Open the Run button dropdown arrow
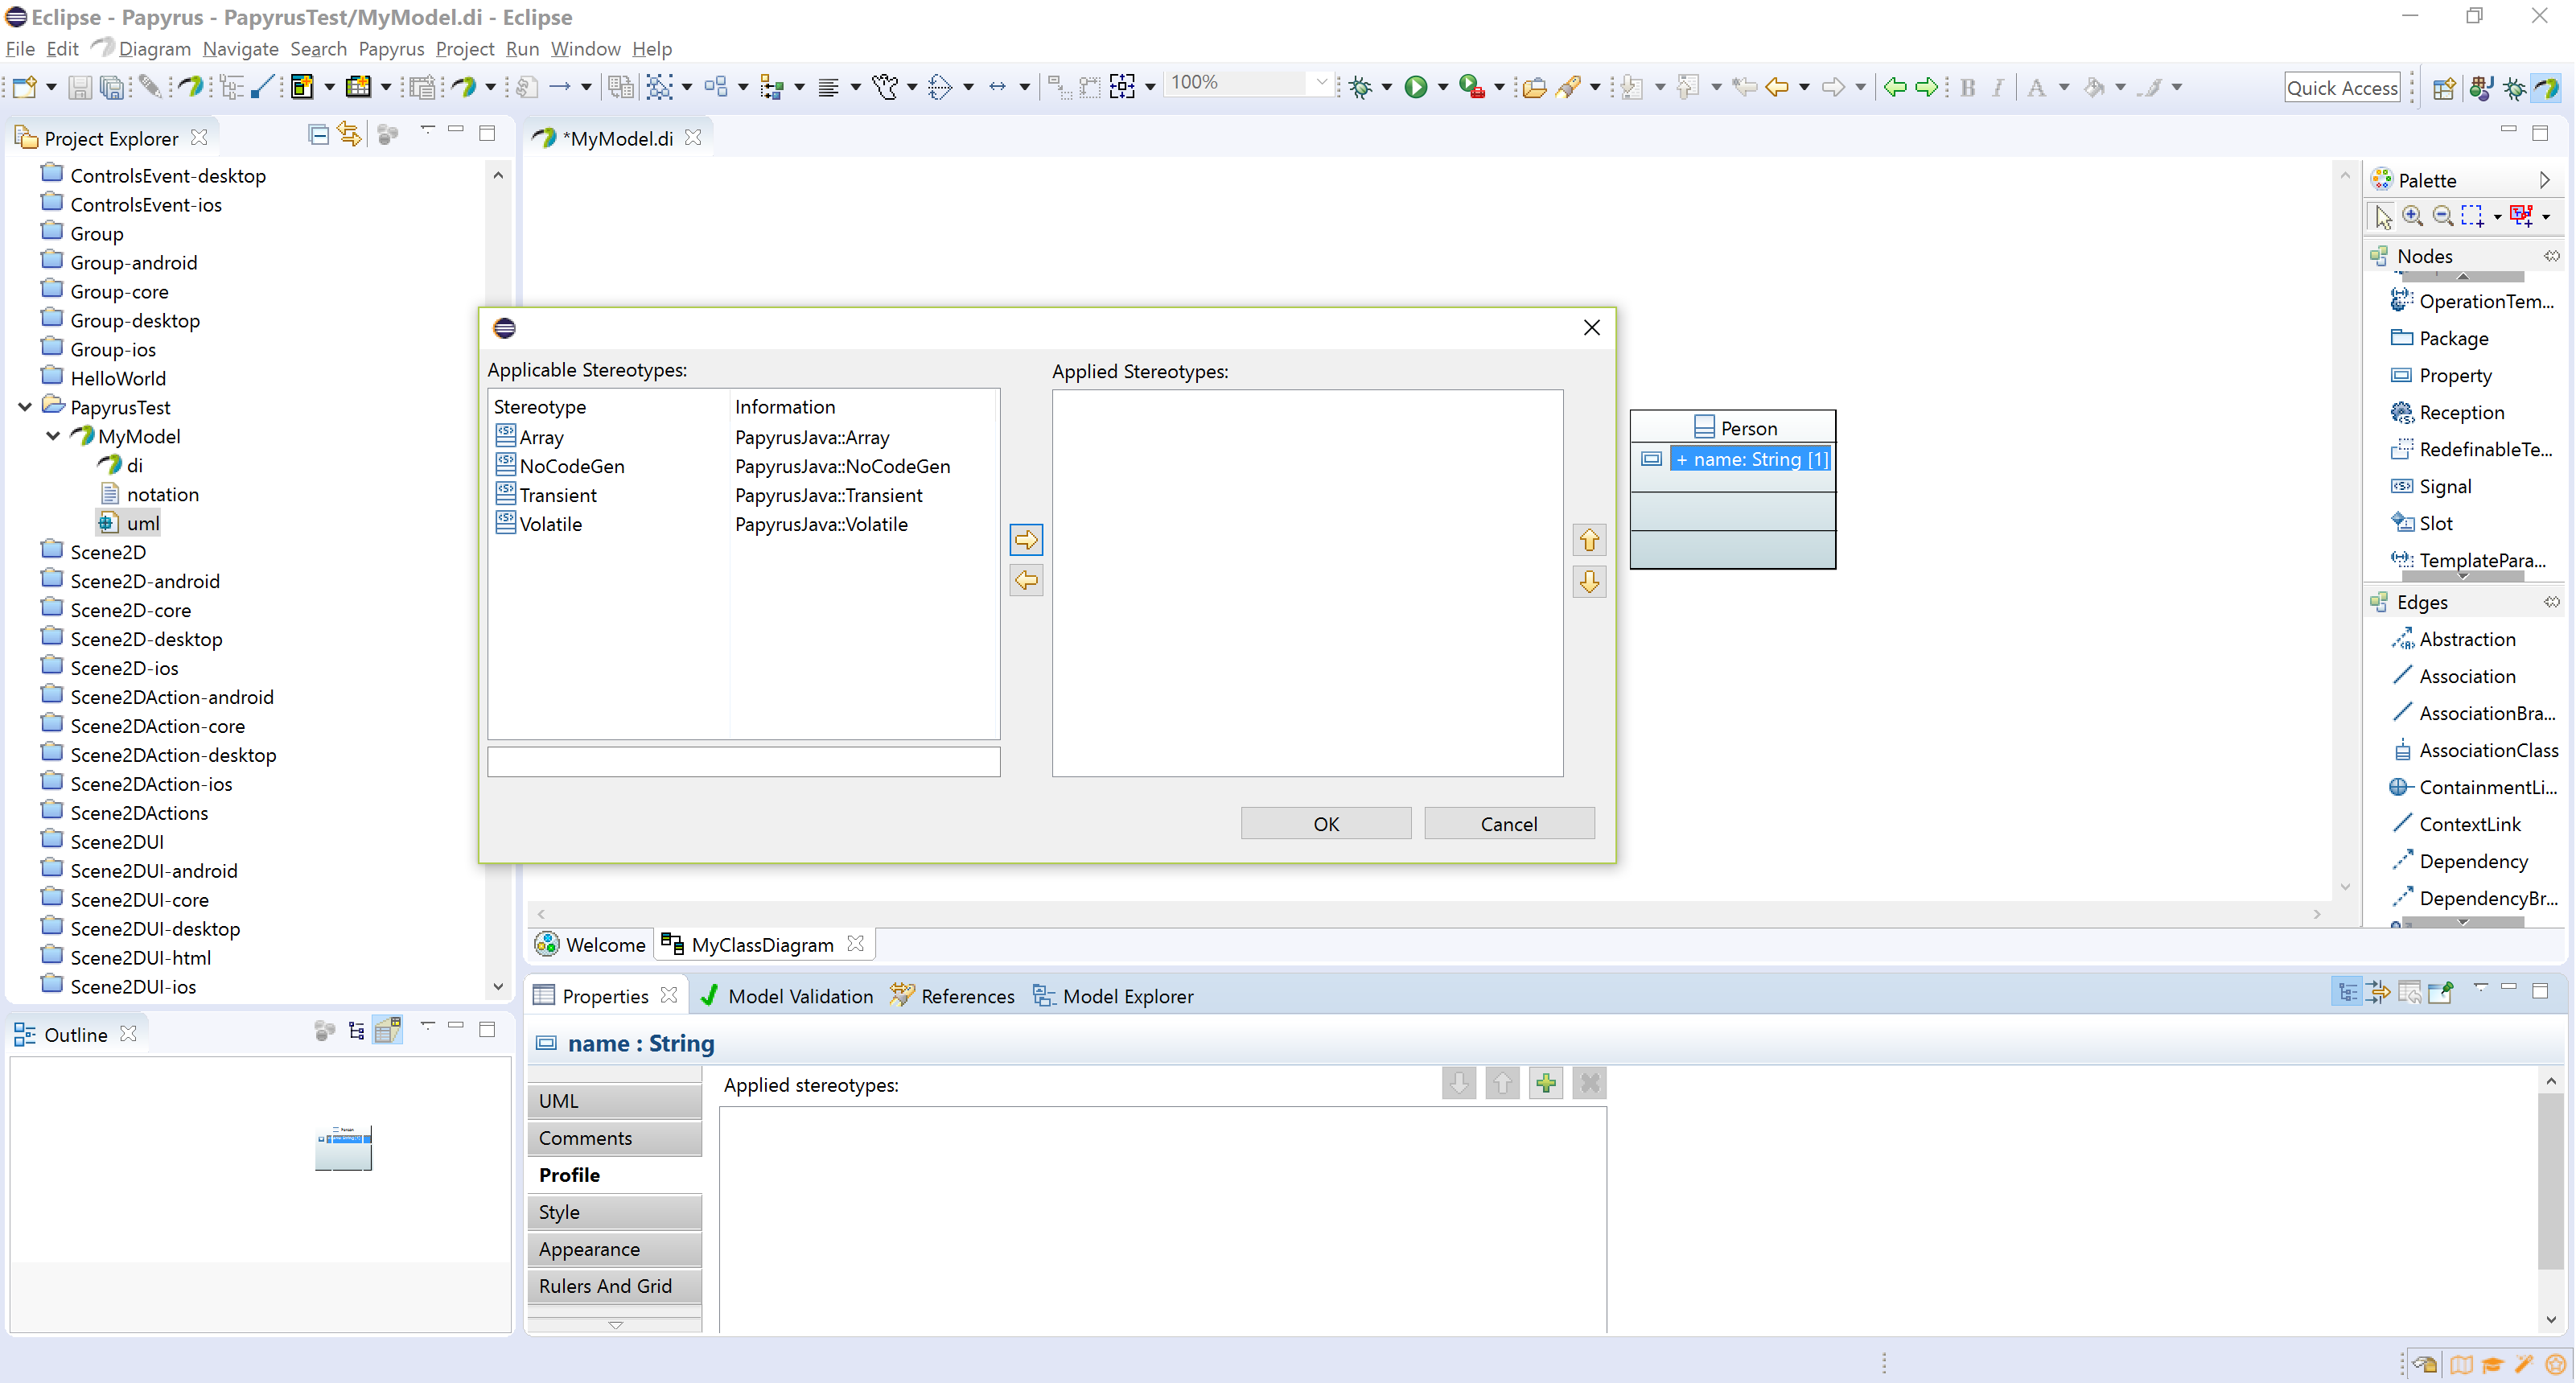 tap(1442, 88)
